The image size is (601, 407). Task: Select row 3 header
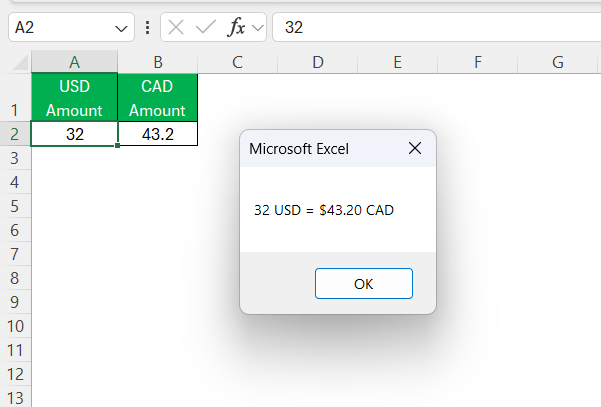(x=15, y=158)
